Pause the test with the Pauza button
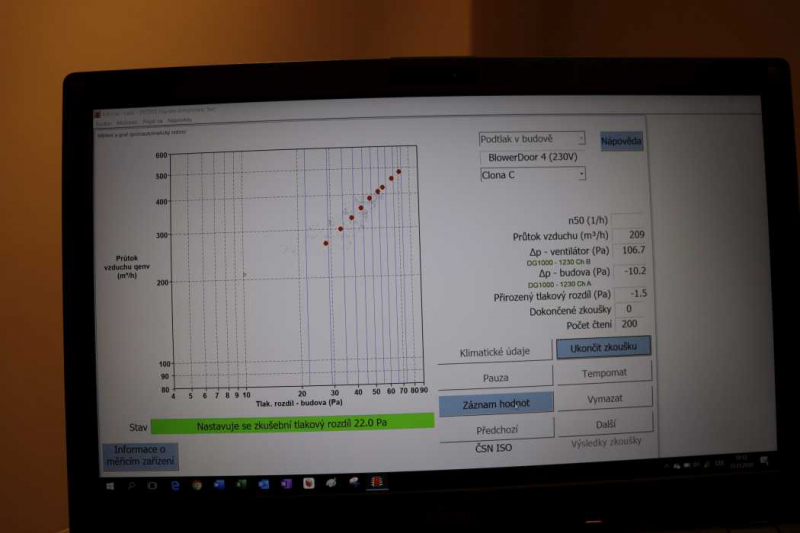Image resolution: width=800 pixels, height=533 pixels. pyautogui.click(x=495, y=378)
